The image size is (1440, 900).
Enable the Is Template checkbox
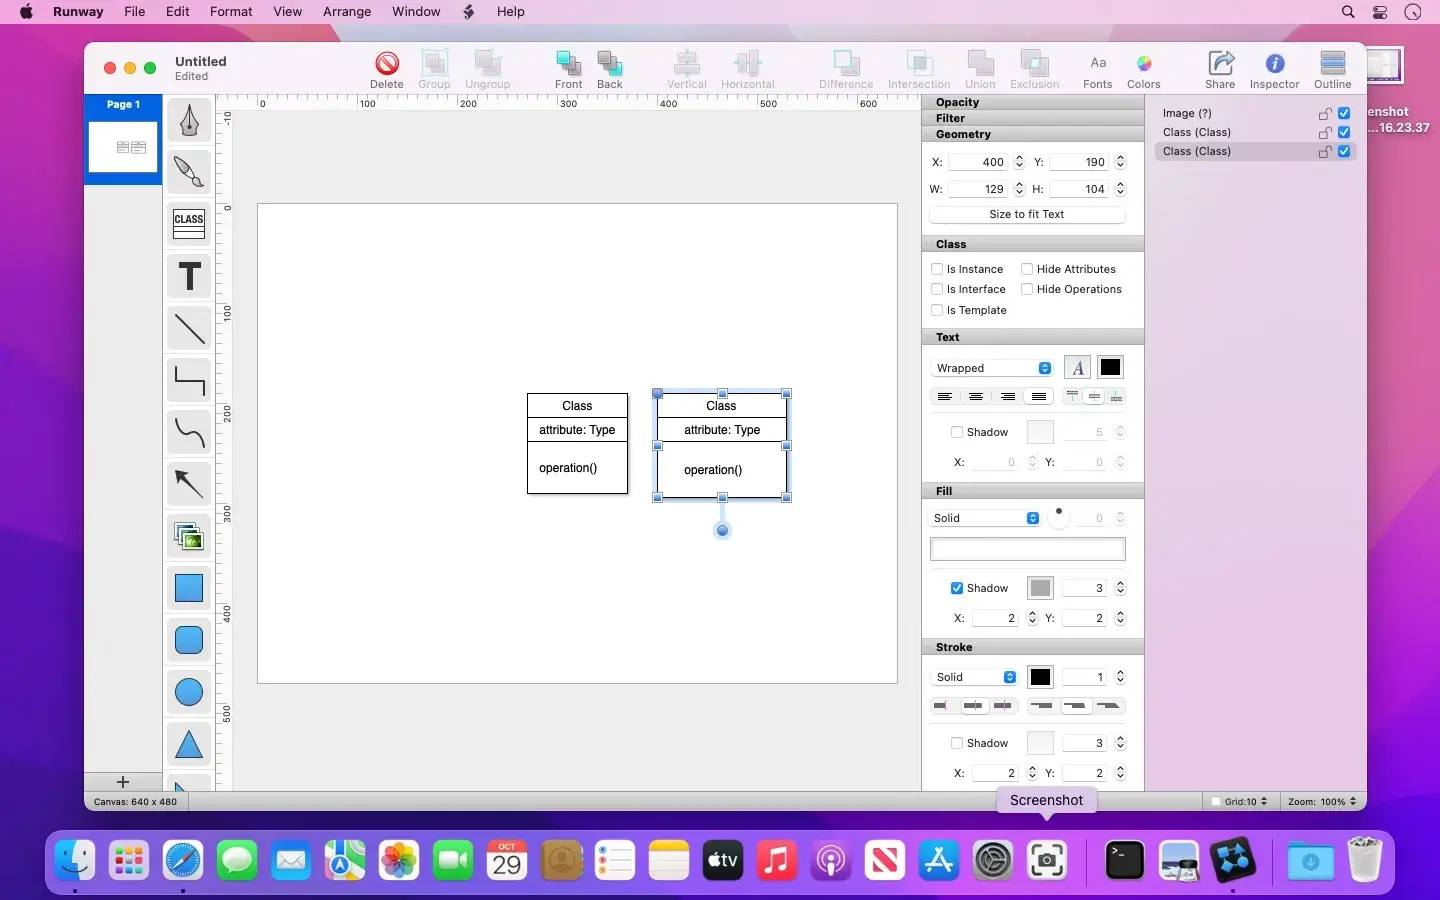pos(937,310)
